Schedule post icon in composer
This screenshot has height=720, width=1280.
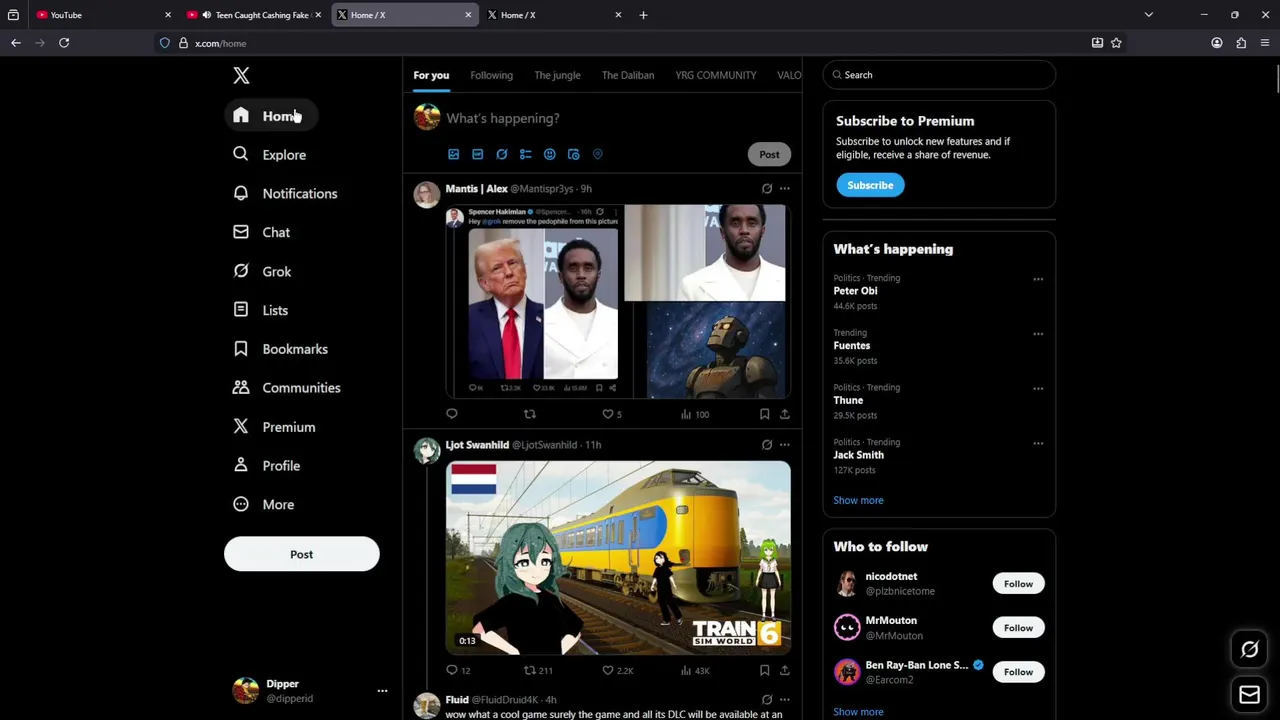tap(573, 154)
